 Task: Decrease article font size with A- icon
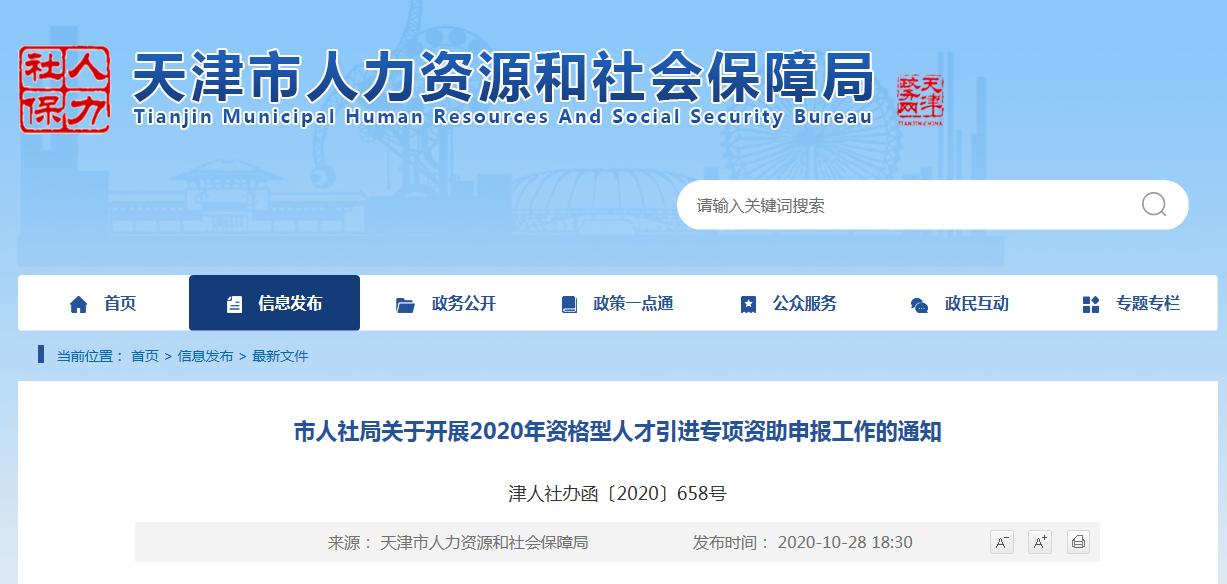click(1002, 542)
